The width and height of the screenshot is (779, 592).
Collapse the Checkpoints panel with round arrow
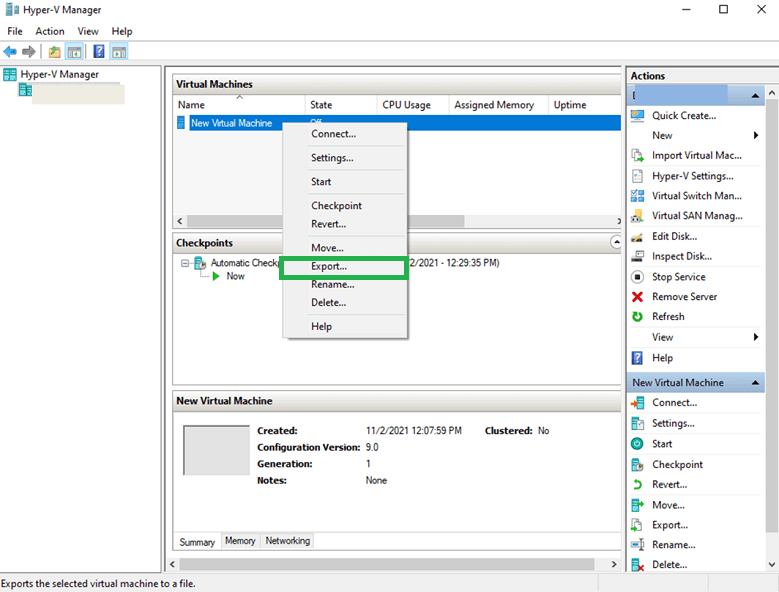click(x=616, y=242)
